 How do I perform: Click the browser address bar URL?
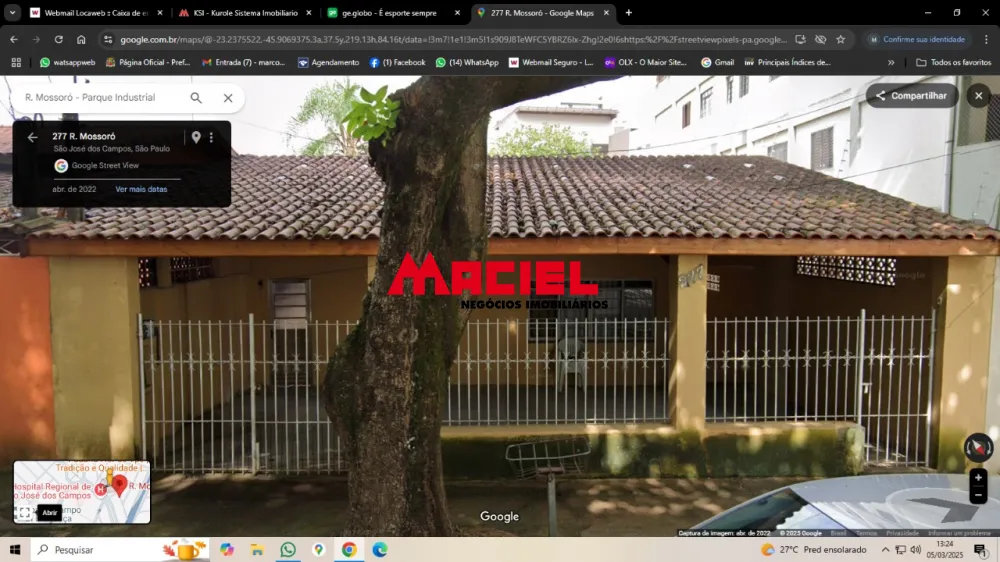click(x=450, y=39)
